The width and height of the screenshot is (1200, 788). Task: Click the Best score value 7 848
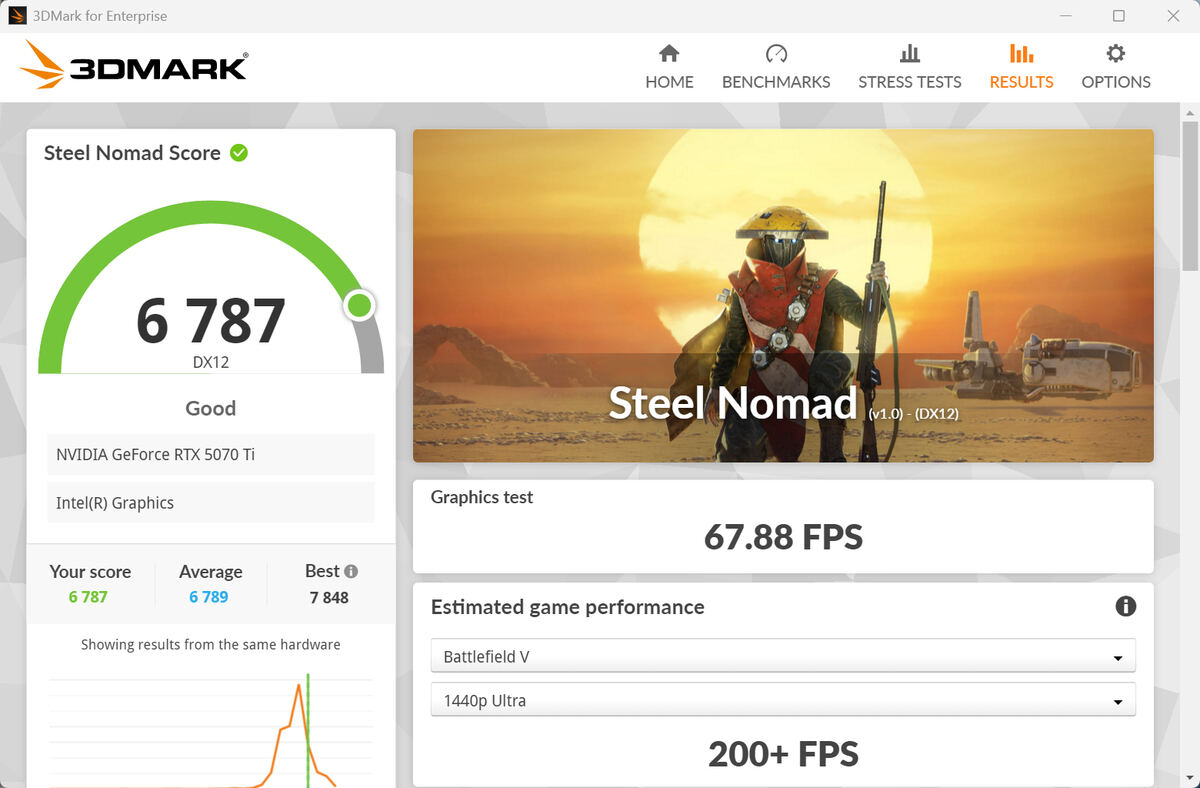coord(329,597)
